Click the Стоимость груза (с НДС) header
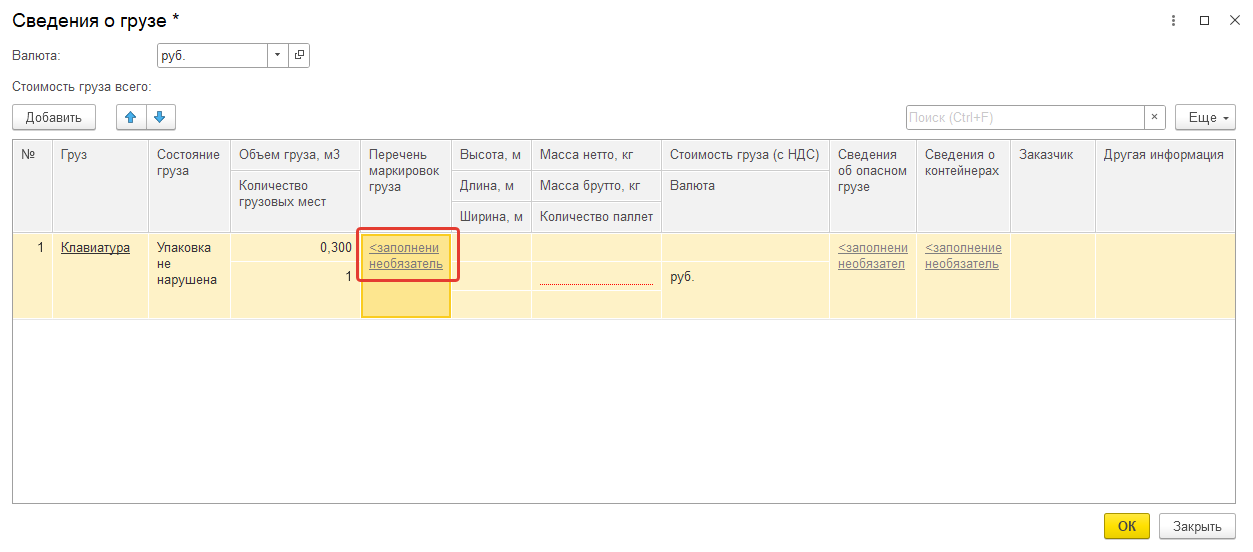 [745, 155]
